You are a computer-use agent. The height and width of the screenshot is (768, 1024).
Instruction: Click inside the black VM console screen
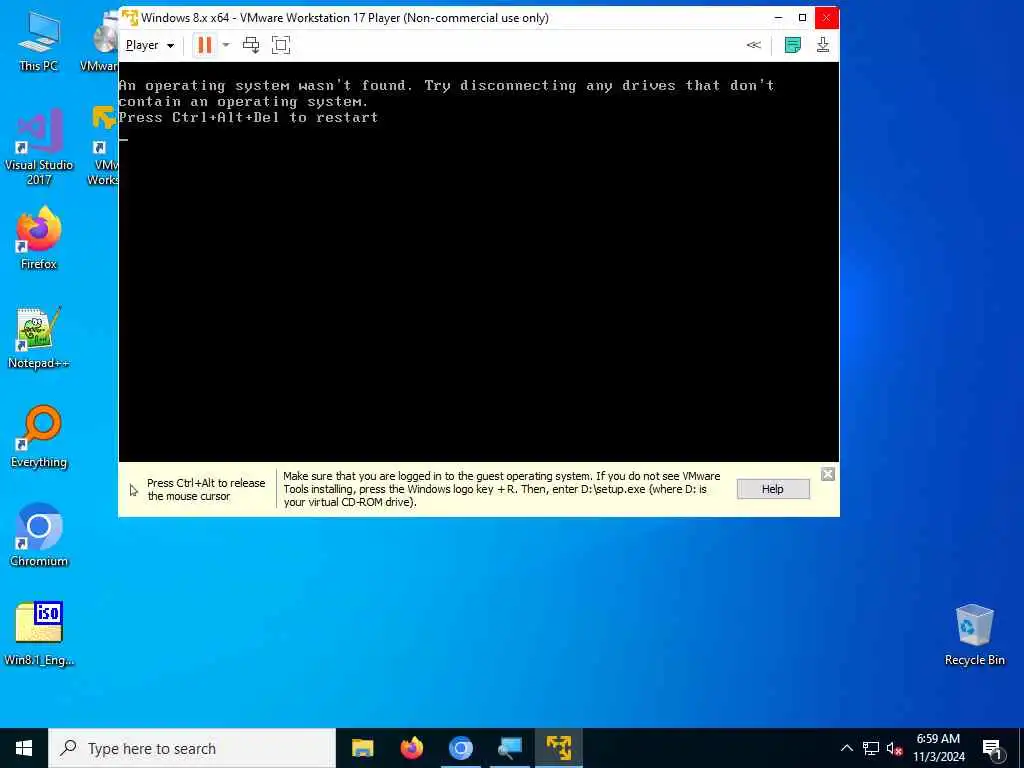[x=478, y=261]
